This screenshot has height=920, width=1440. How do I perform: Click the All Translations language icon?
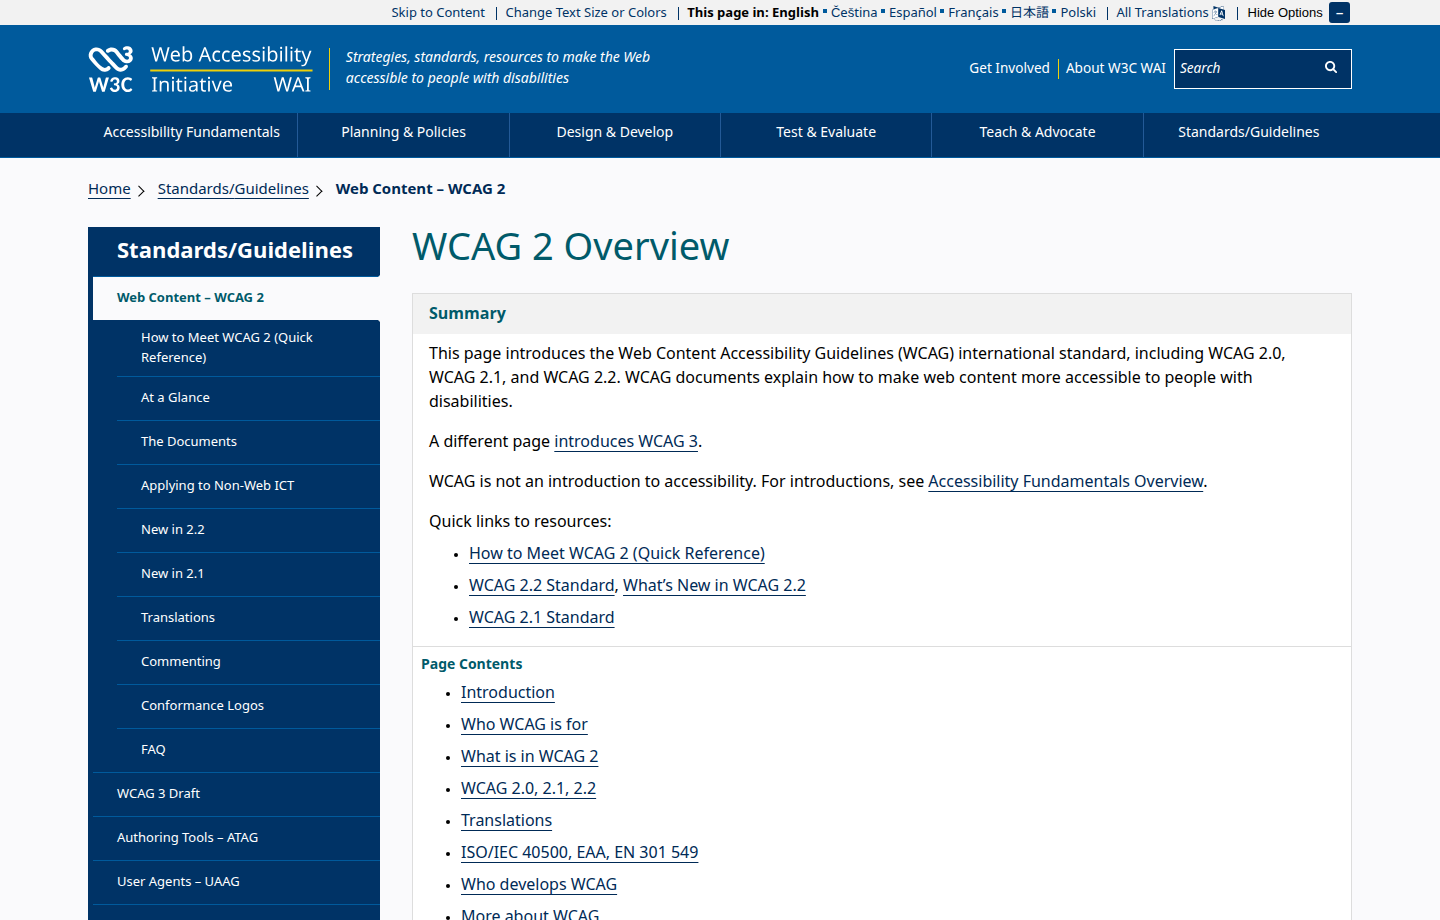(1219, 13)
